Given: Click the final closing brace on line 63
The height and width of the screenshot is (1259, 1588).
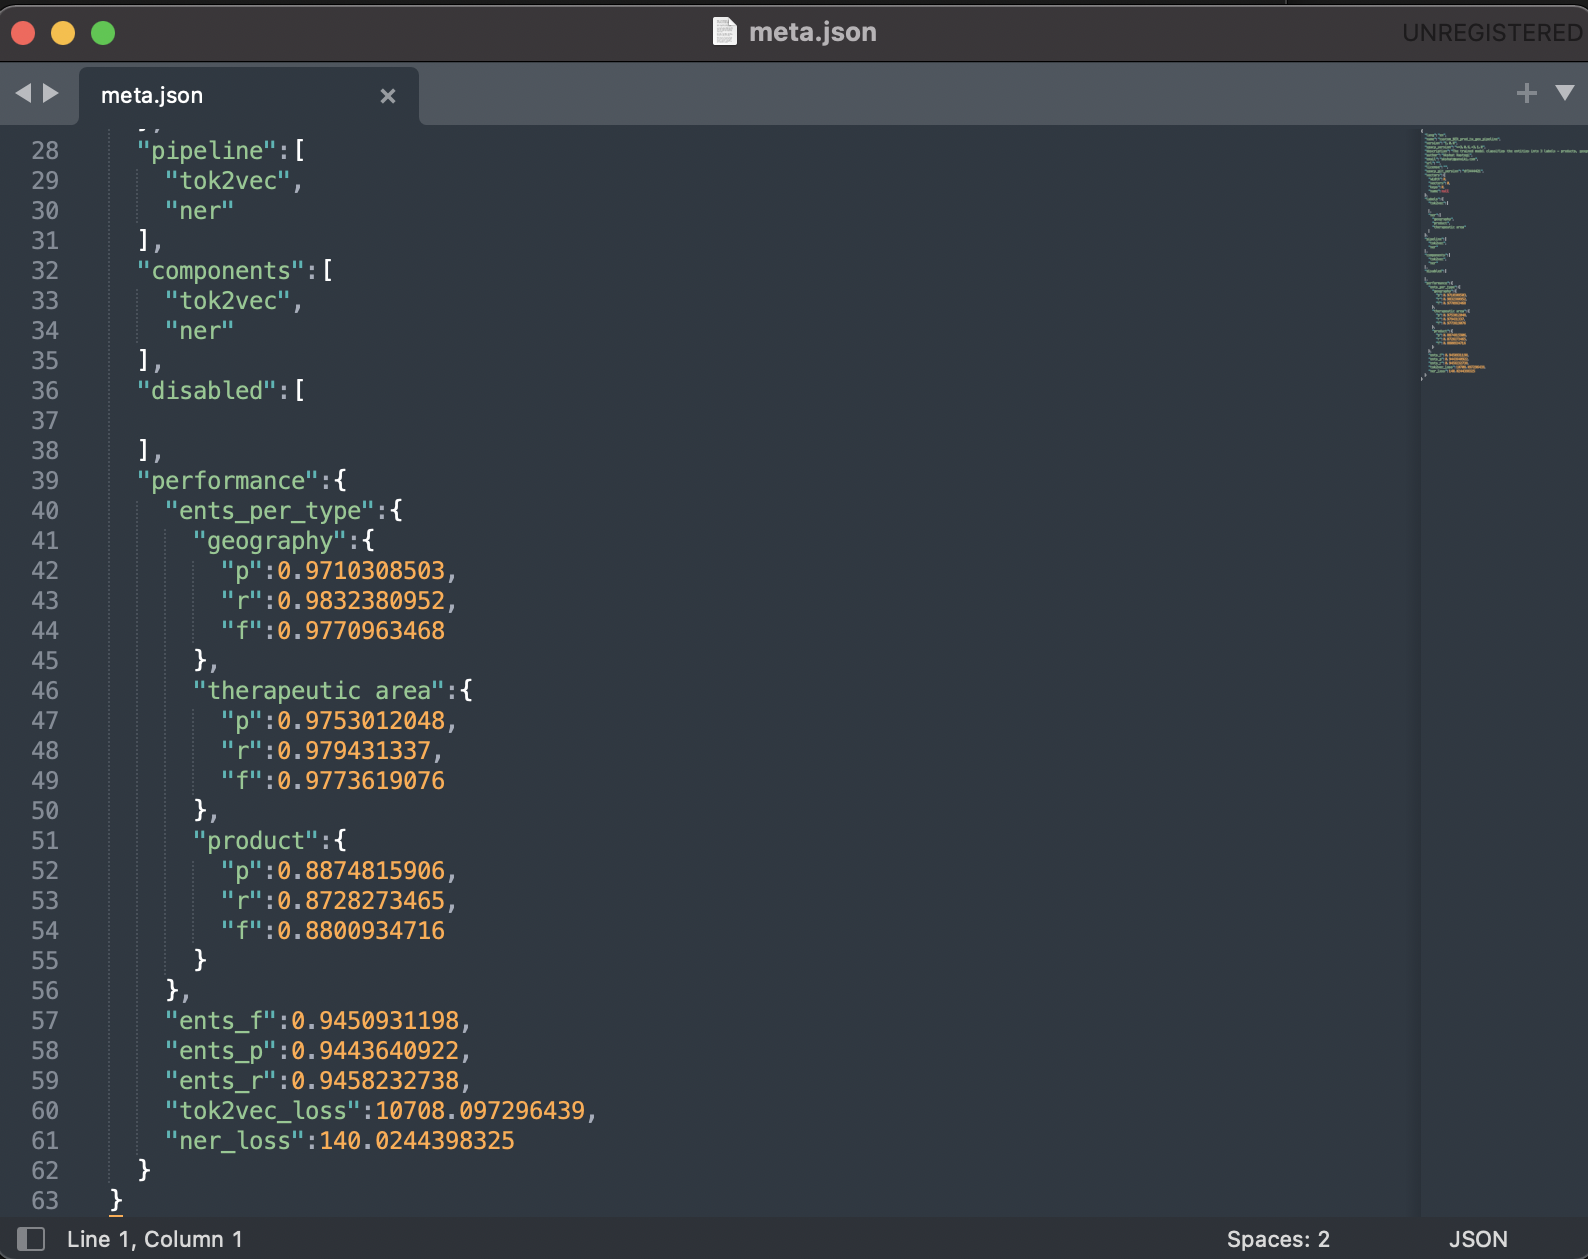Looking at the screenshot, I should (116, 1200).
